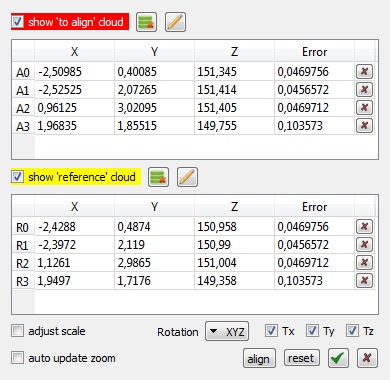The width and height of the screenshot is (390, 380).
Task: Delete point A3 with its red X button
Action: [x=364, y=125]
